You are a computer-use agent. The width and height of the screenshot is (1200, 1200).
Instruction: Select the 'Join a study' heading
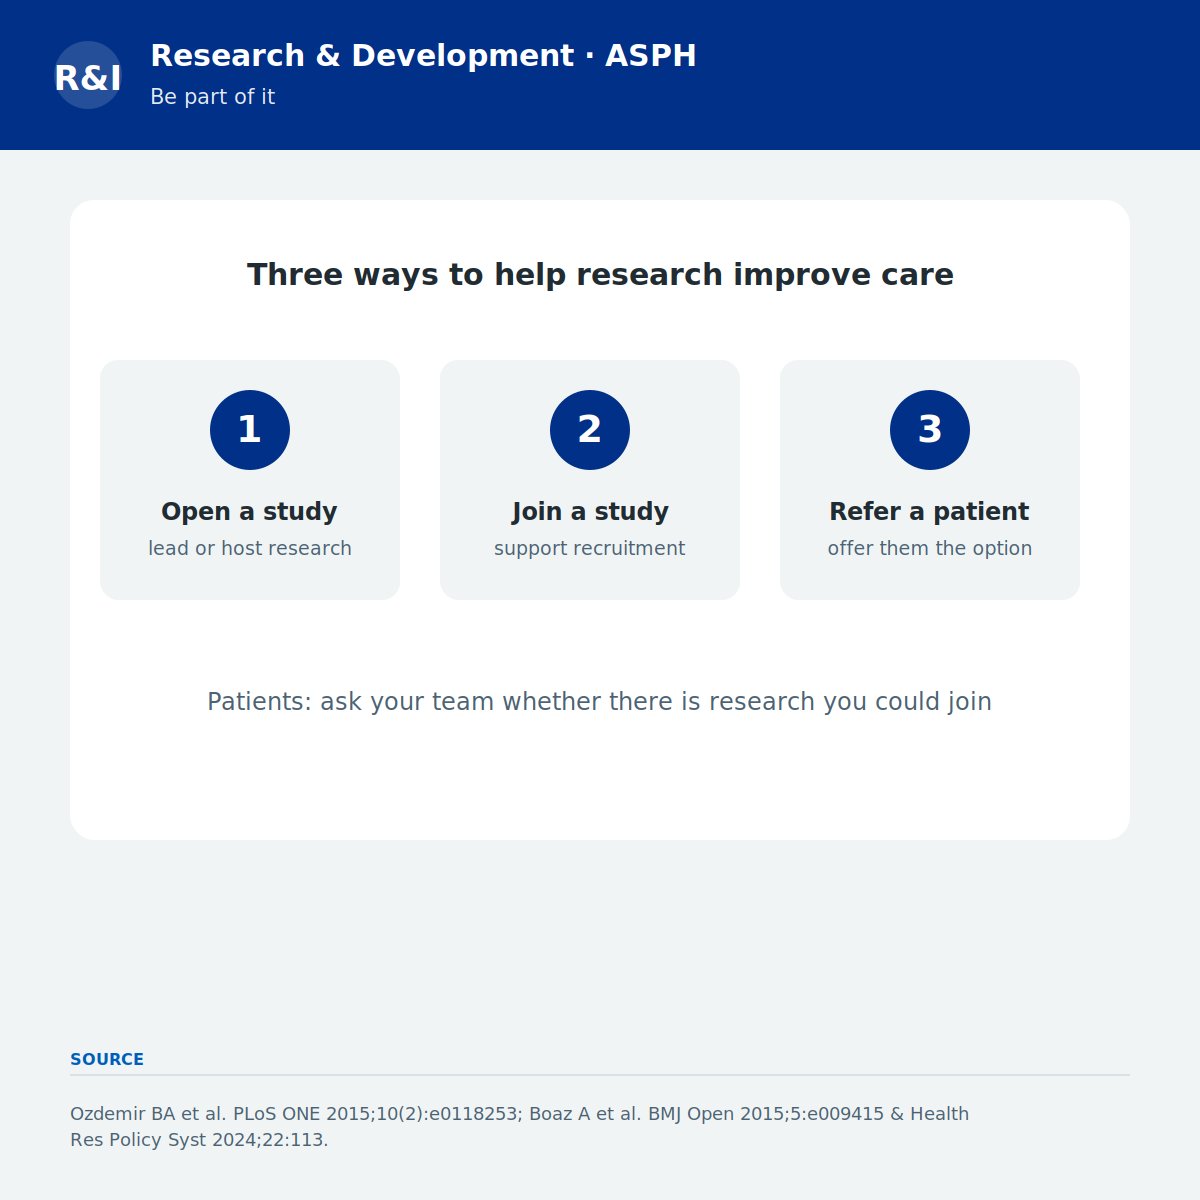(590, 511)
